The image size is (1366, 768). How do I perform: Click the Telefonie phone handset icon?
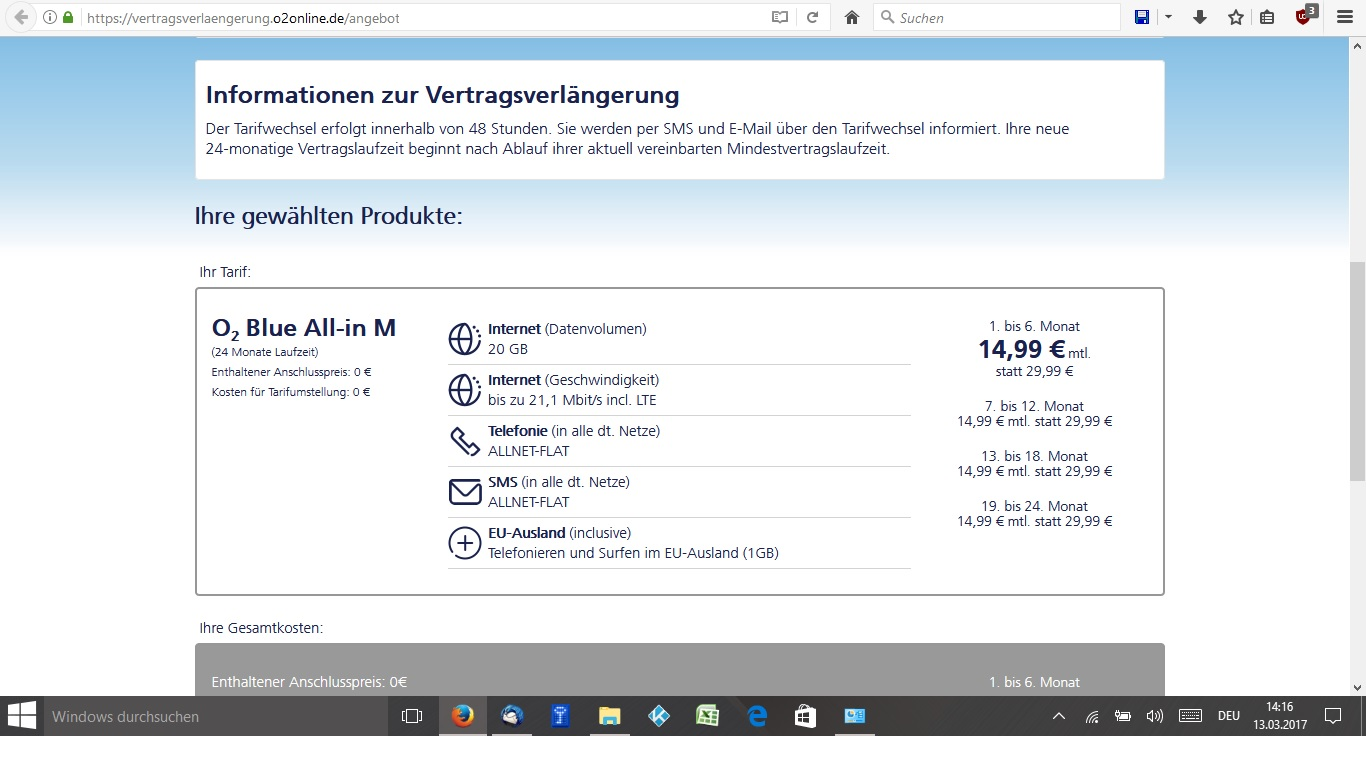click(465, 441)
